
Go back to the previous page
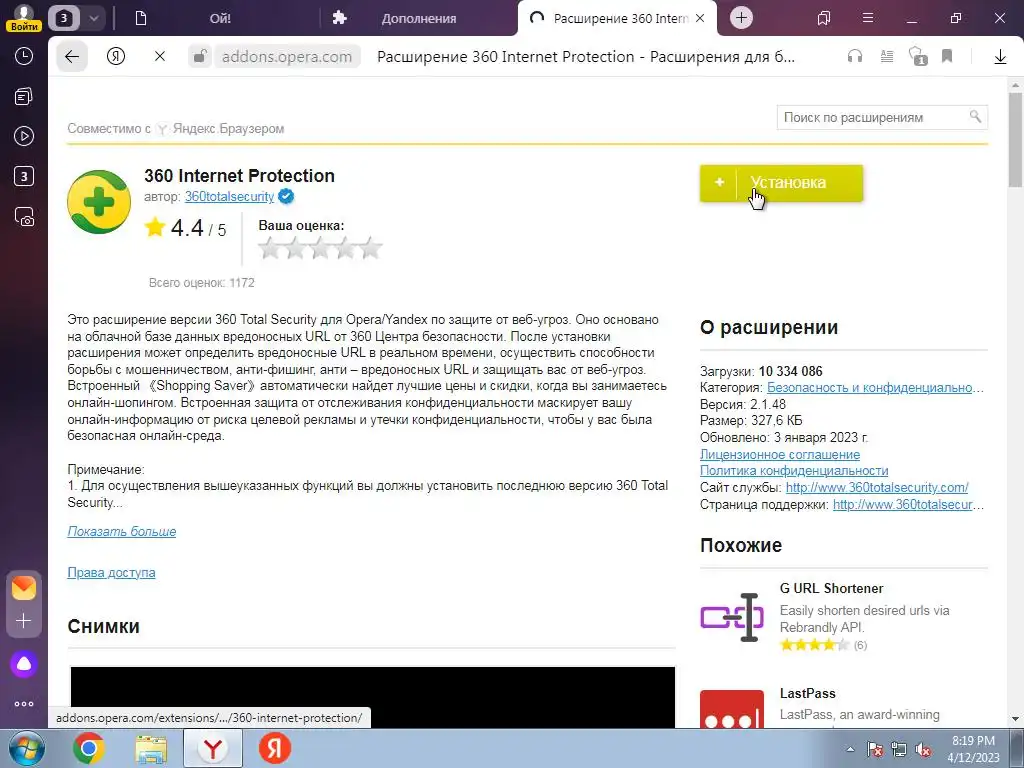coord(72,57)
